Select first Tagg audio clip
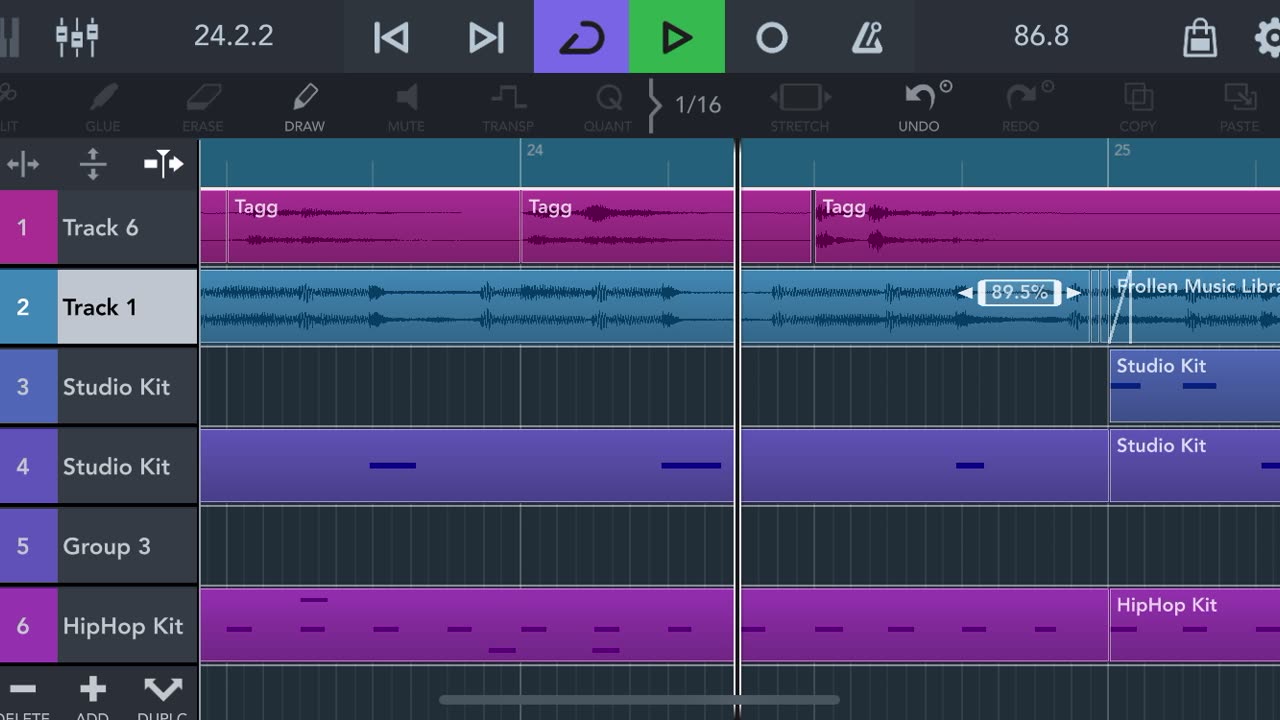Image resolution: width=1280 pixels, height=720 pixels. pyautogui.click(x=373, y=227)
